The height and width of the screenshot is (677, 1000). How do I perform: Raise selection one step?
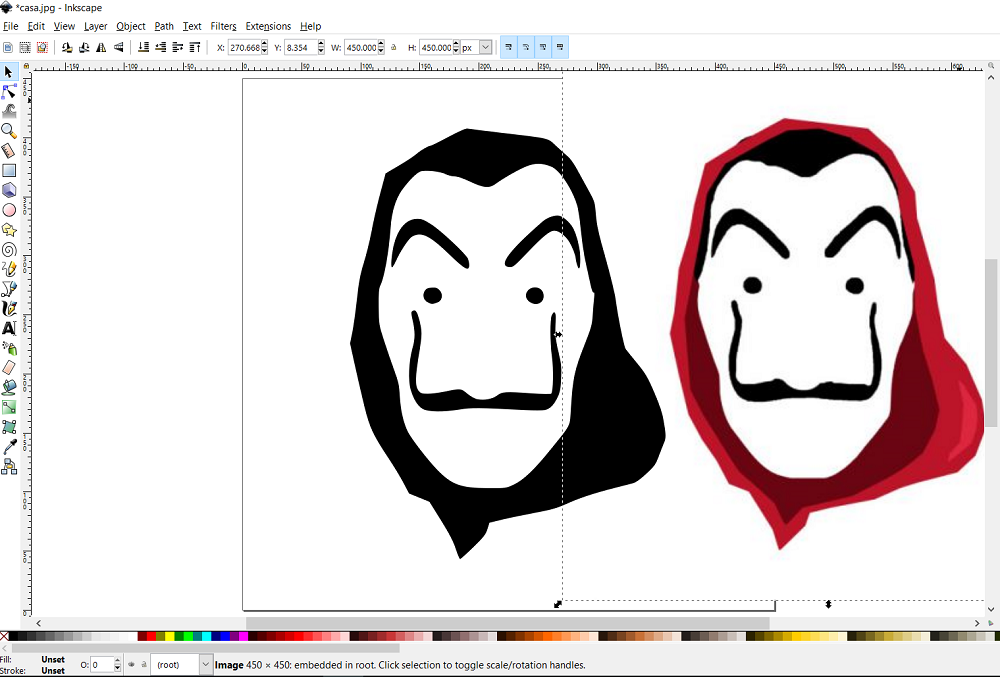point(178,47)
